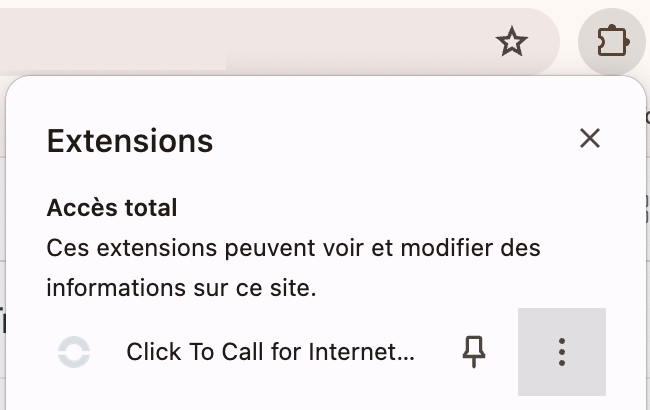Click the Click To Call extension logo

[74, 352]
